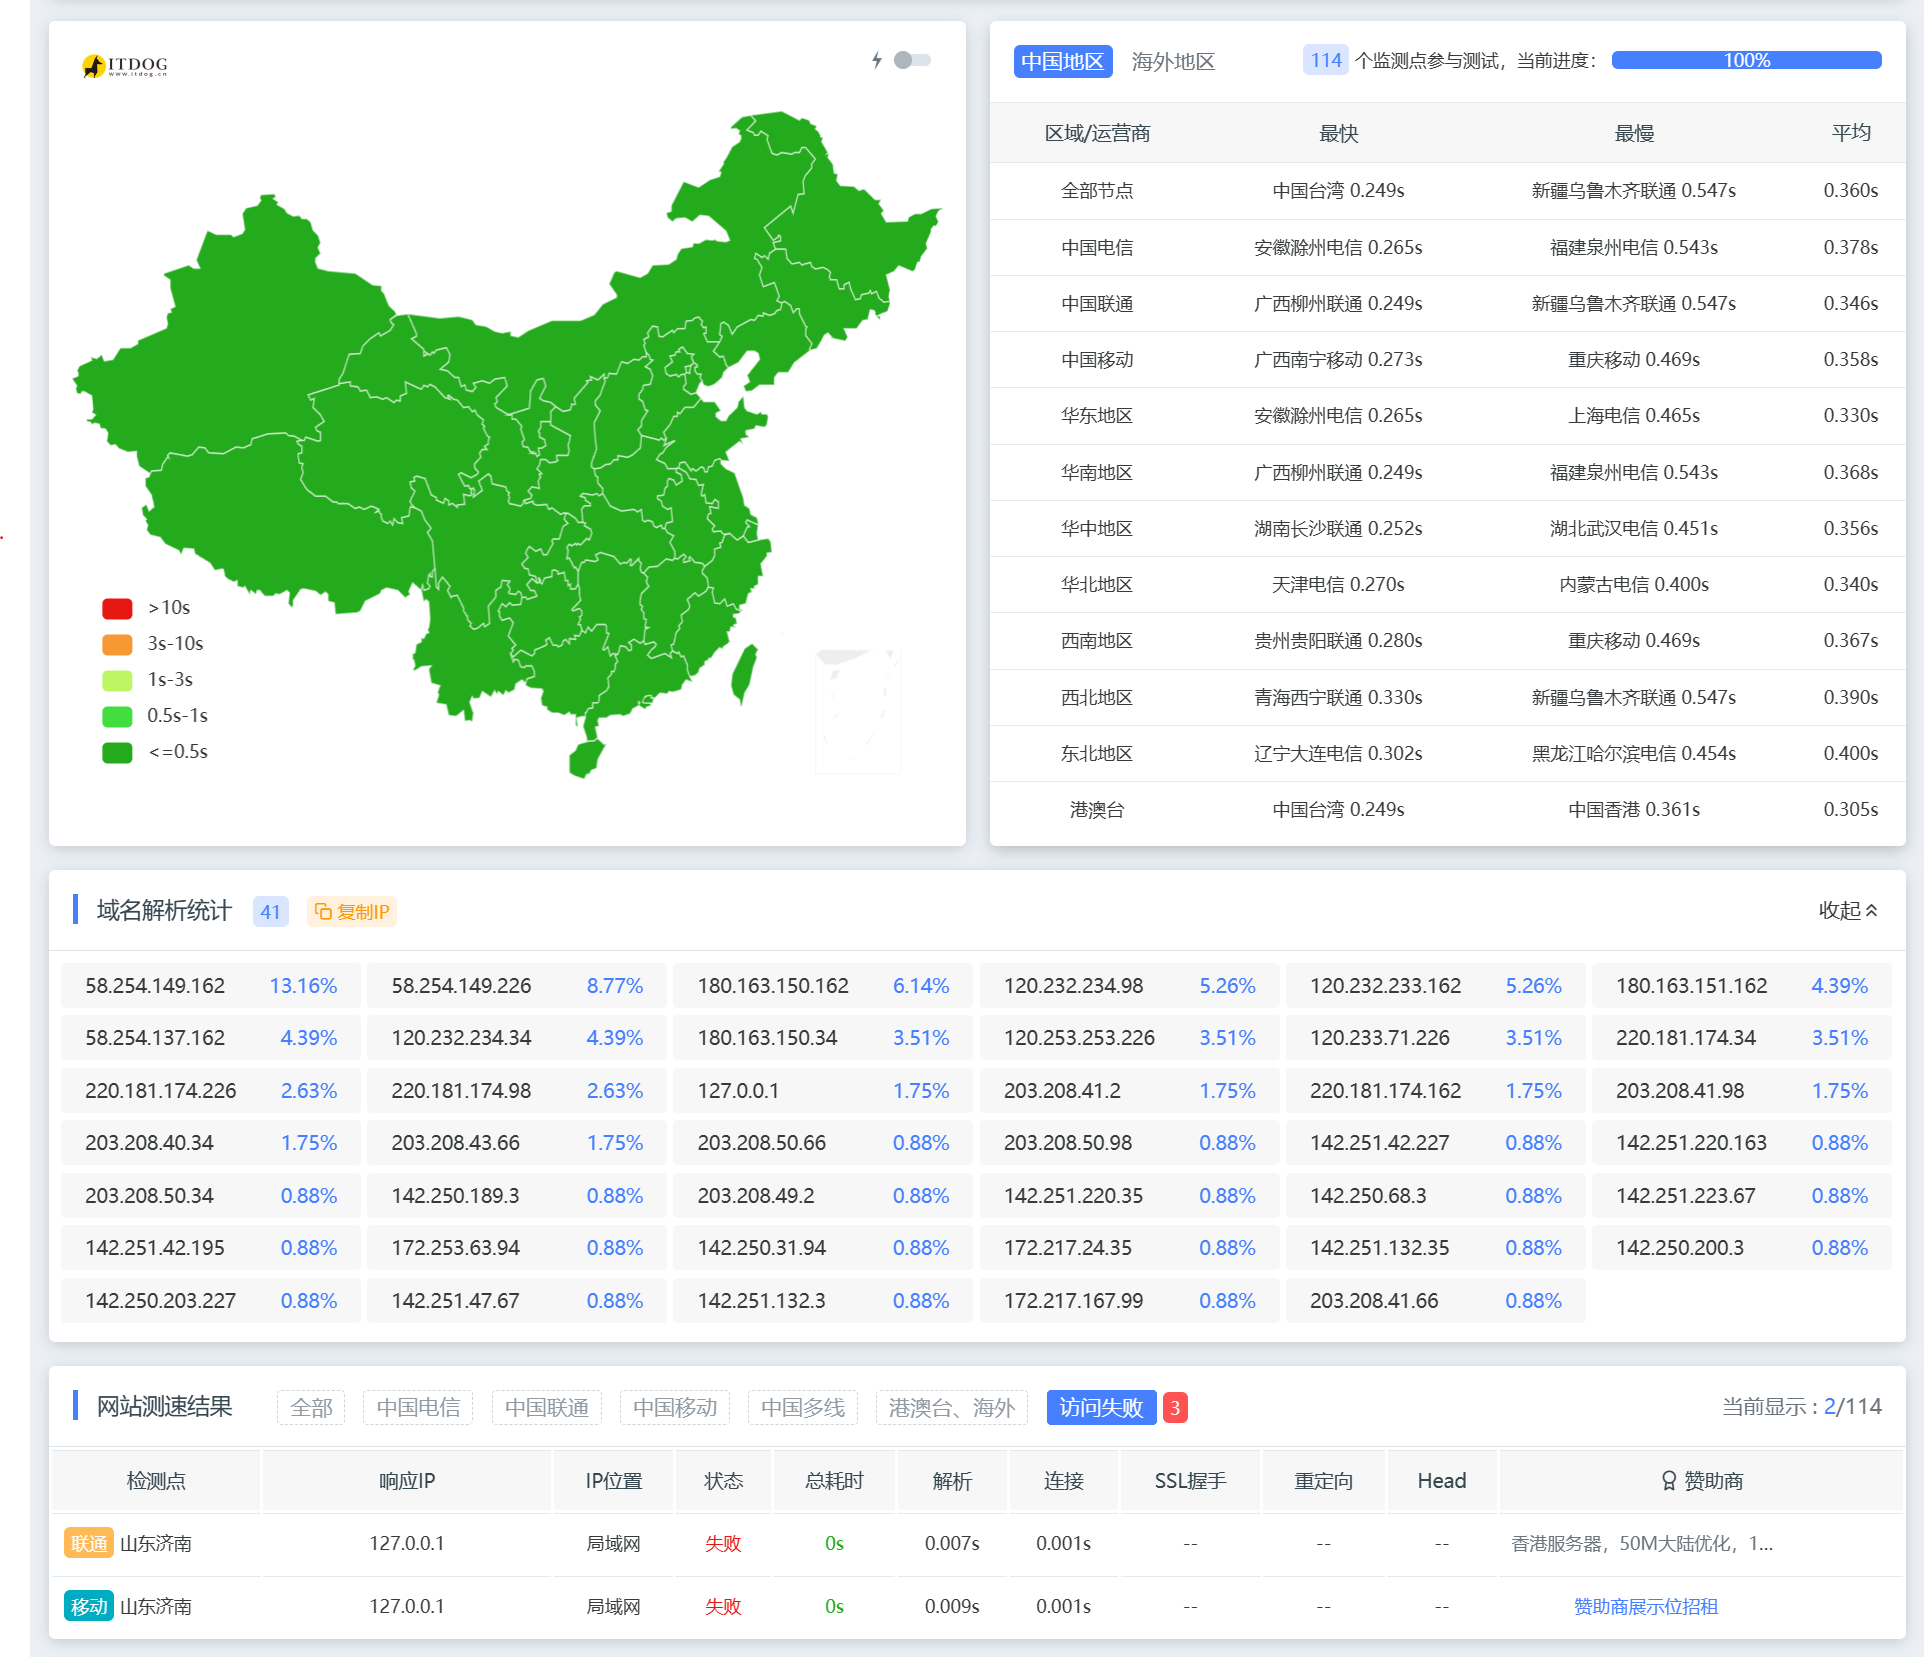Viewport: 1924px width, 1657px height.
Task: Click the ITDOG logo
Action: [124, 66]
